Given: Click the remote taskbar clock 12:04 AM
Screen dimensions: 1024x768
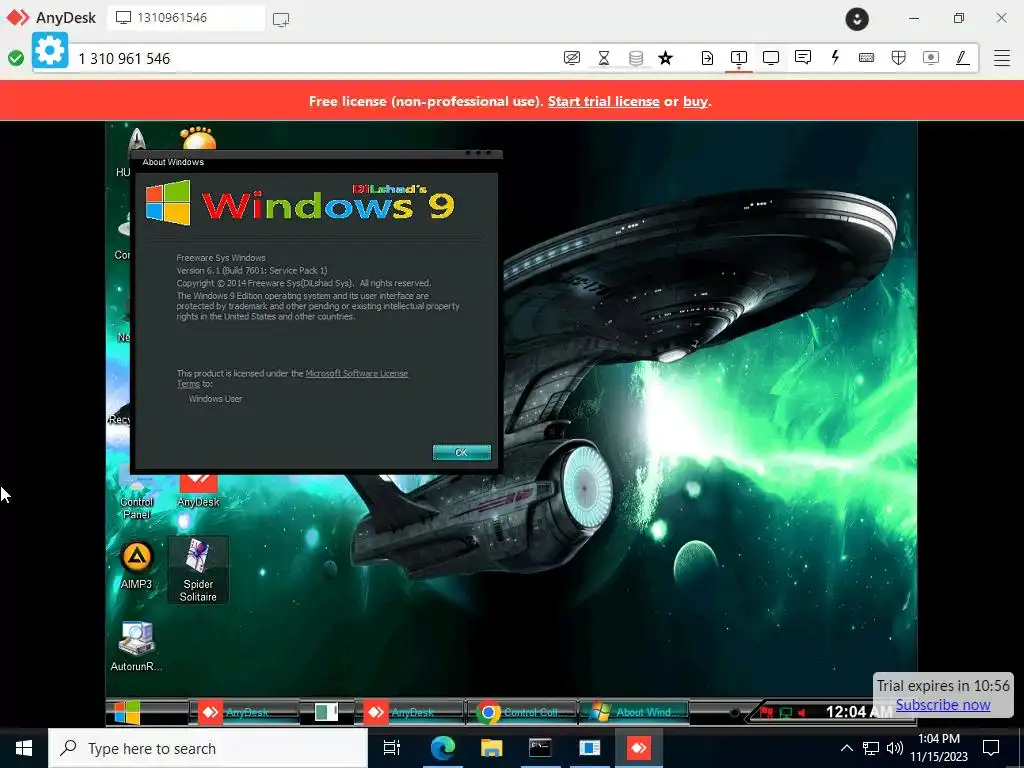Looking at the screenshot, I should [857, 712].
